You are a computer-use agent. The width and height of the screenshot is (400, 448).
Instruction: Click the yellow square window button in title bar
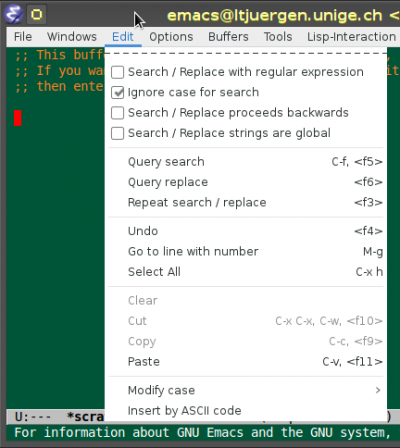37,14
